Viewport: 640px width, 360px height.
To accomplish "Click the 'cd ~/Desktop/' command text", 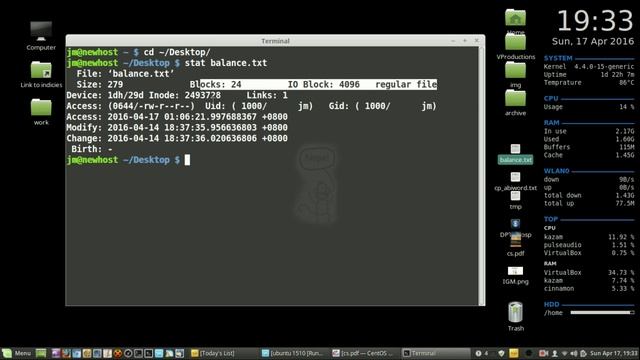I will coord(177,52).
